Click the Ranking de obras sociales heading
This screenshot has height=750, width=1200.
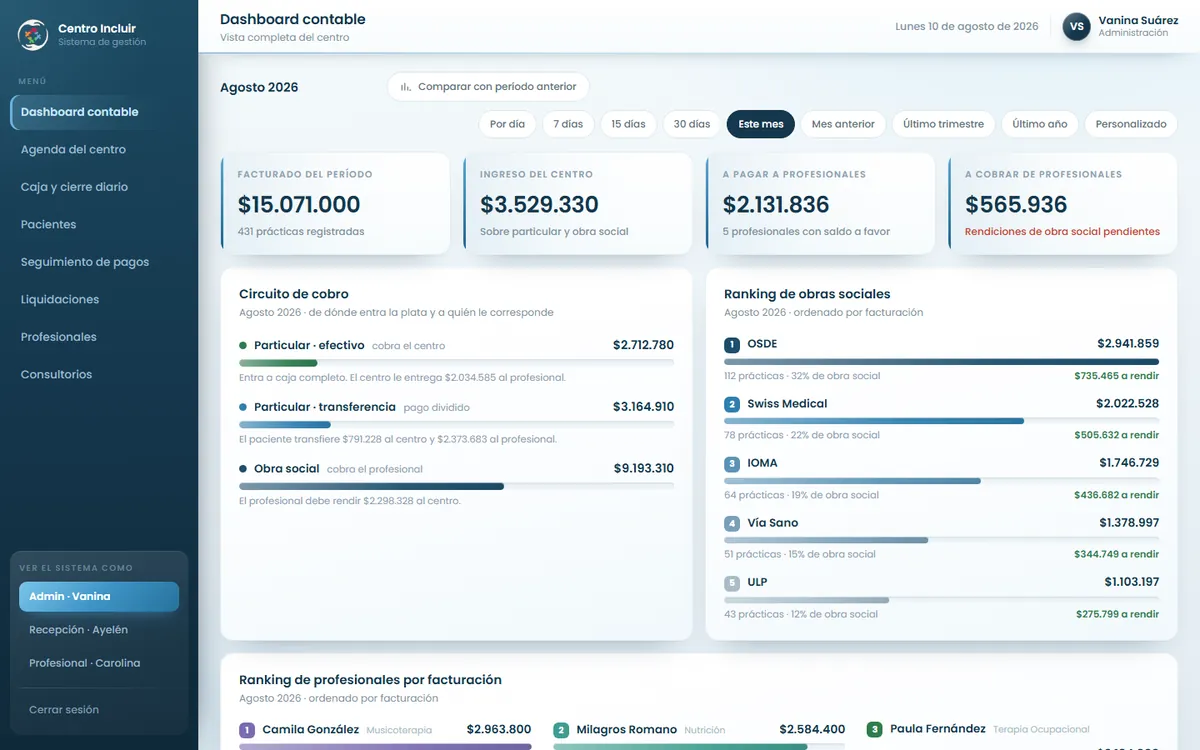click(807, 294)
